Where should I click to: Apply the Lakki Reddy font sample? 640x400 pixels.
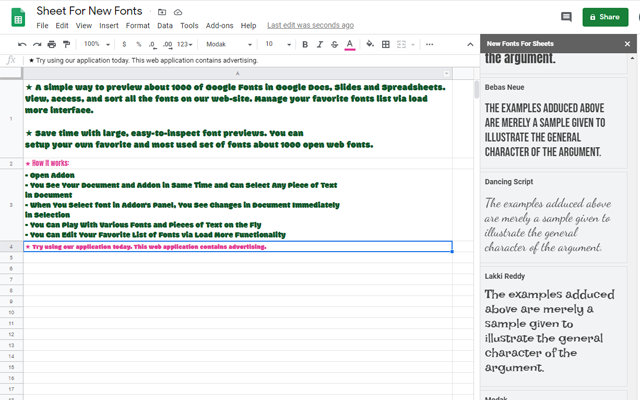pyautogui.click(x=553, y=326)
